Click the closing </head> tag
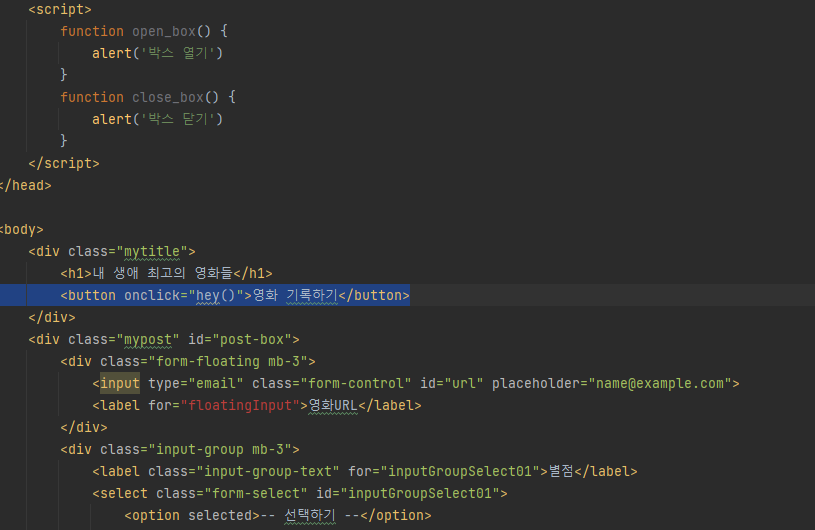Screen dimensions: 815x530 tap(25, 186)
